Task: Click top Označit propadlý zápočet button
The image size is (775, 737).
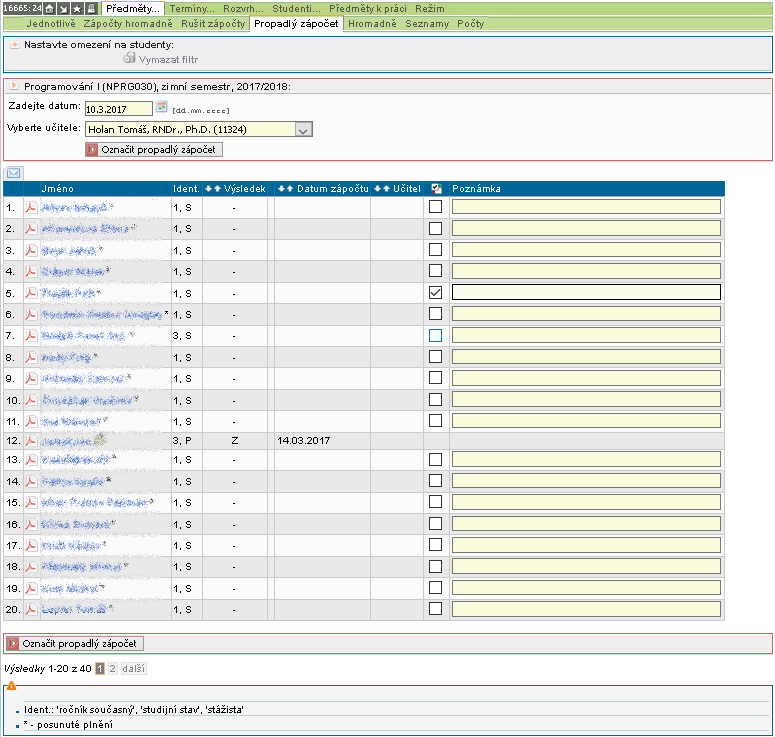Action: (x=154, y=149)
